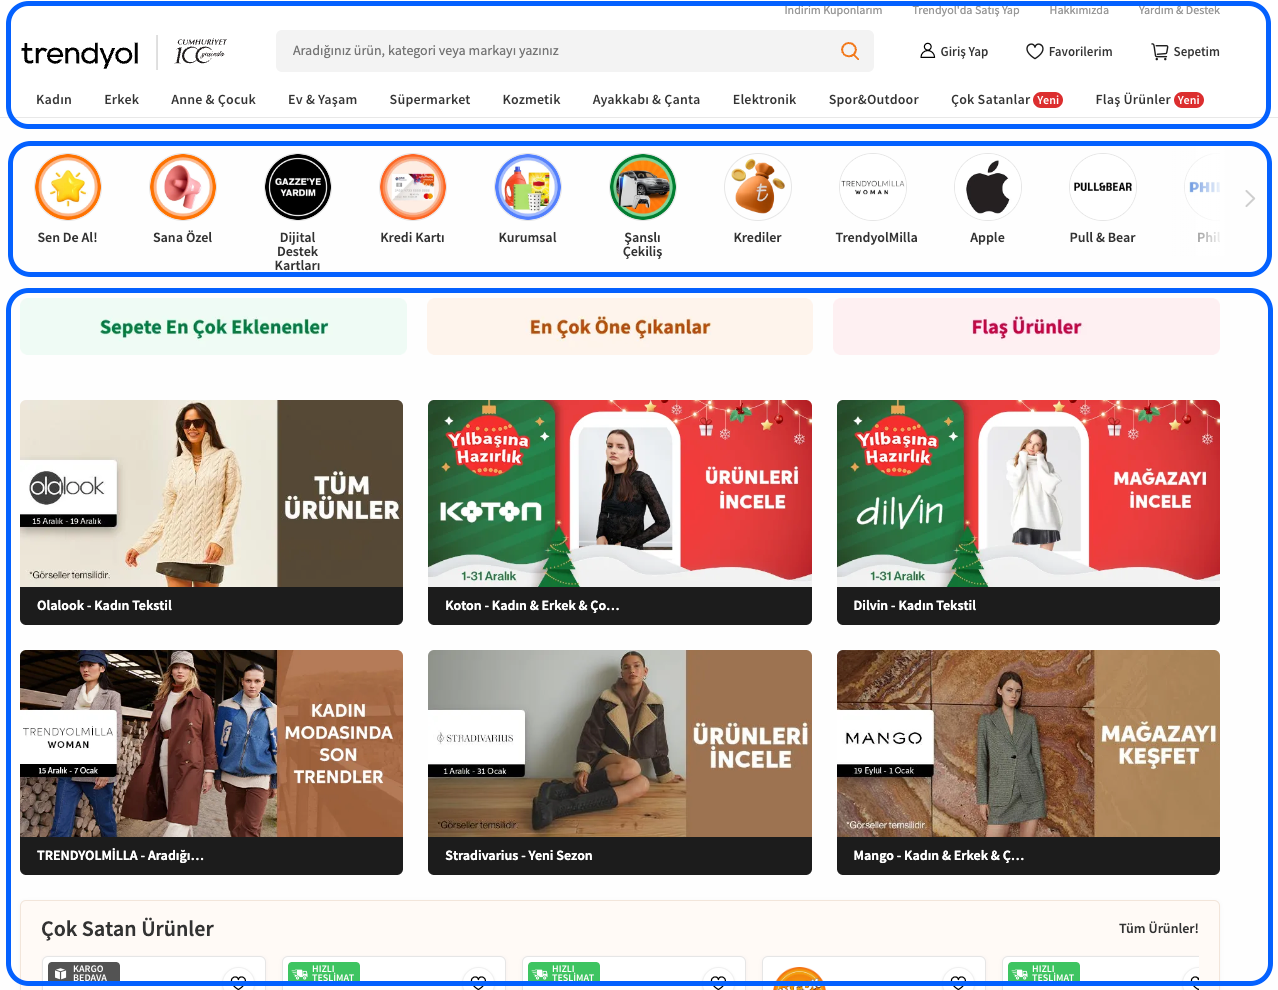Open Dijital Destek Kartları icon
The height and width of the screenshot is (990, 1278).
click(298, 187)
